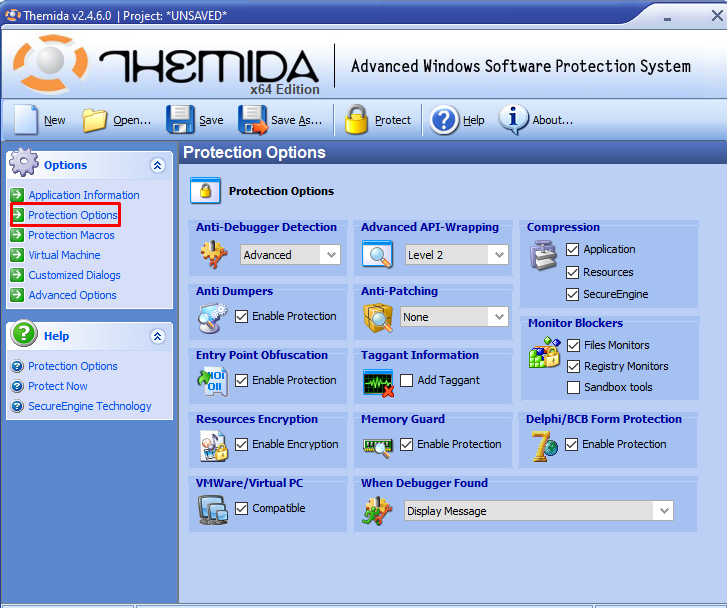The width and height of the screenshot is (727, 608).
Task: Click the Anti Dumpers icon
Action: (x=212, y=318)
